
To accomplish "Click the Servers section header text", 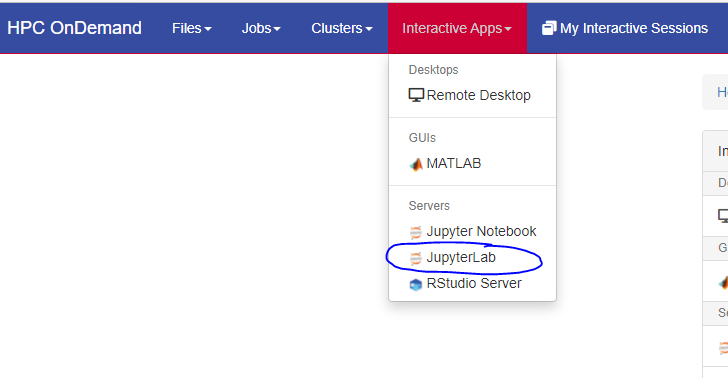I will click(x=429, y=206).
